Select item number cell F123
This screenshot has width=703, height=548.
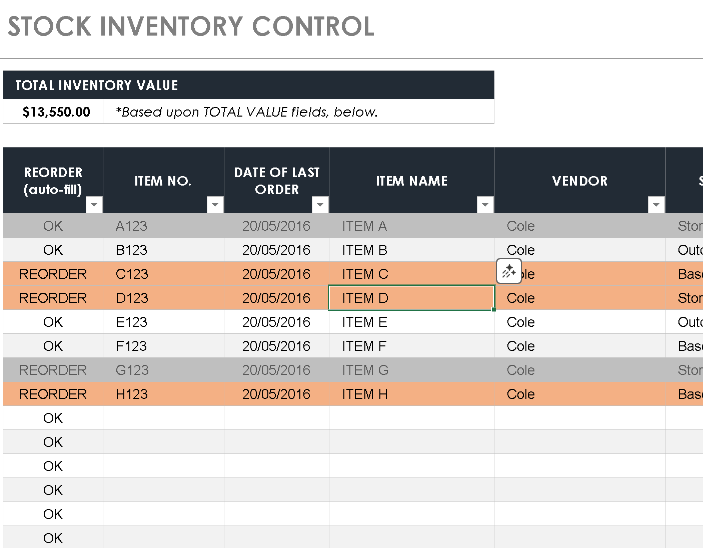164,346
